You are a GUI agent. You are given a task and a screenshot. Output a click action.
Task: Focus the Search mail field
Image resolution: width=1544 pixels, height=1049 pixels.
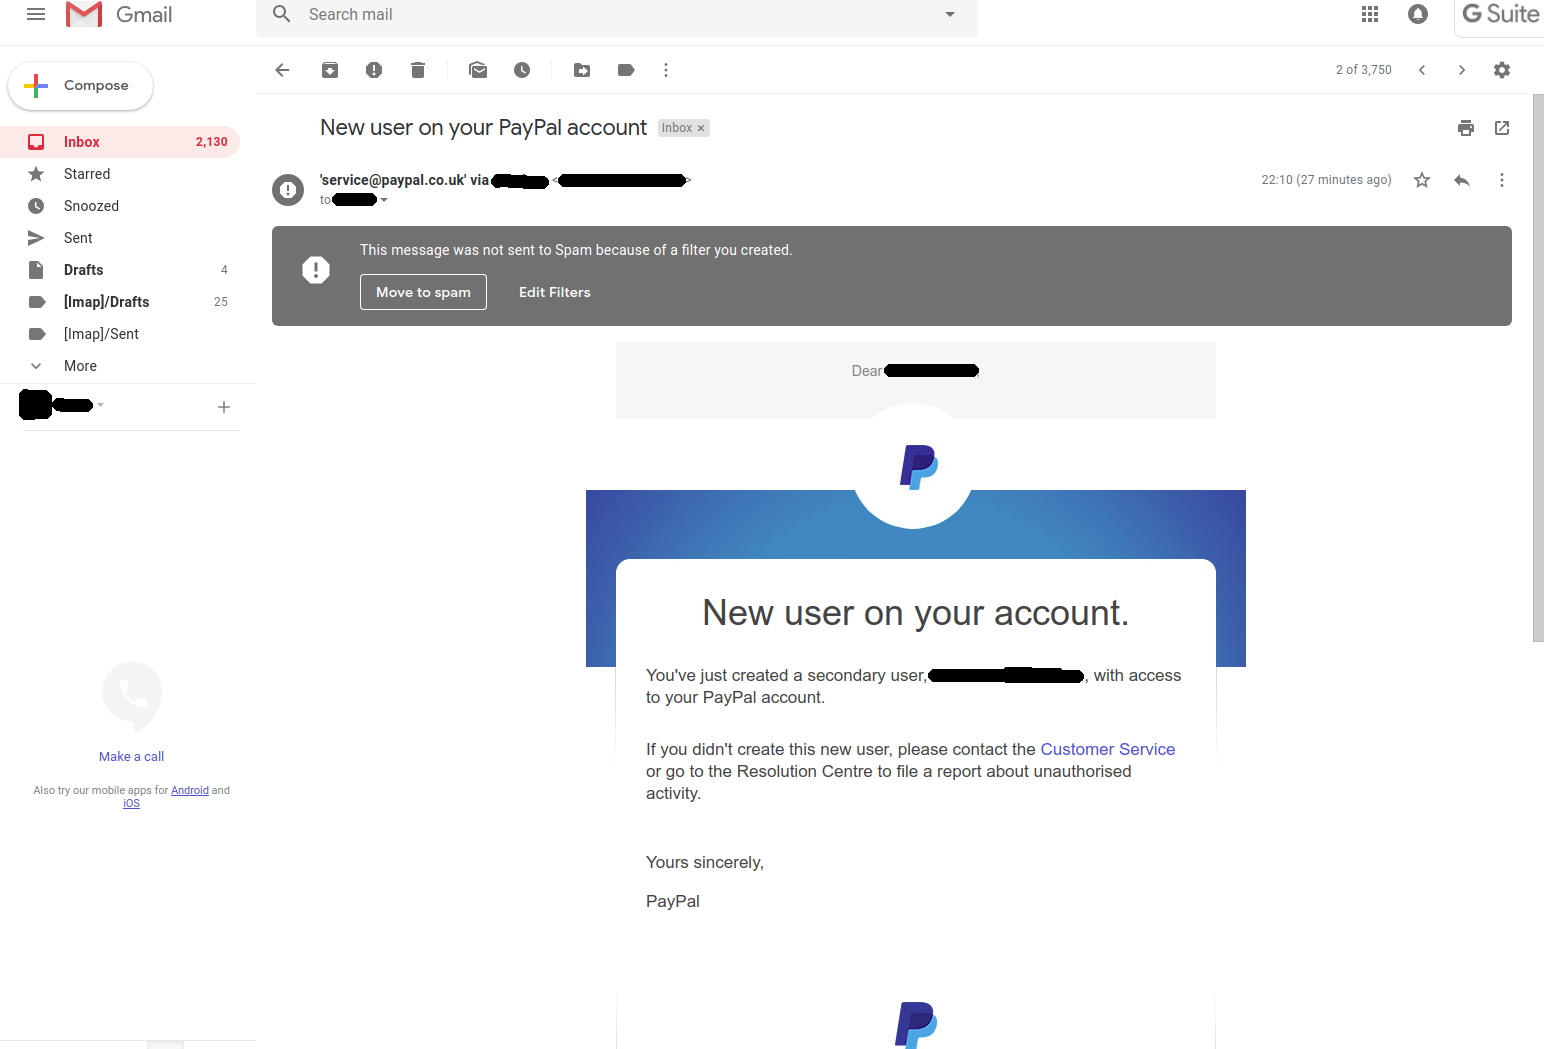tap(616, 14)
